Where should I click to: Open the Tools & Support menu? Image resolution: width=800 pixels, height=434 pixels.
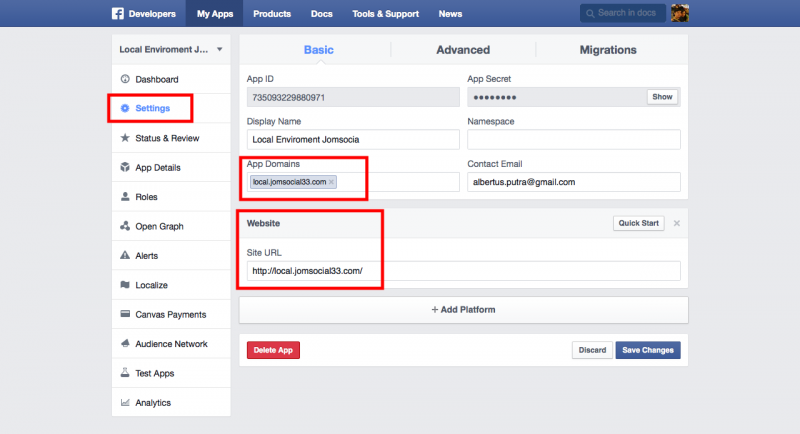click(x=385, y=14)
